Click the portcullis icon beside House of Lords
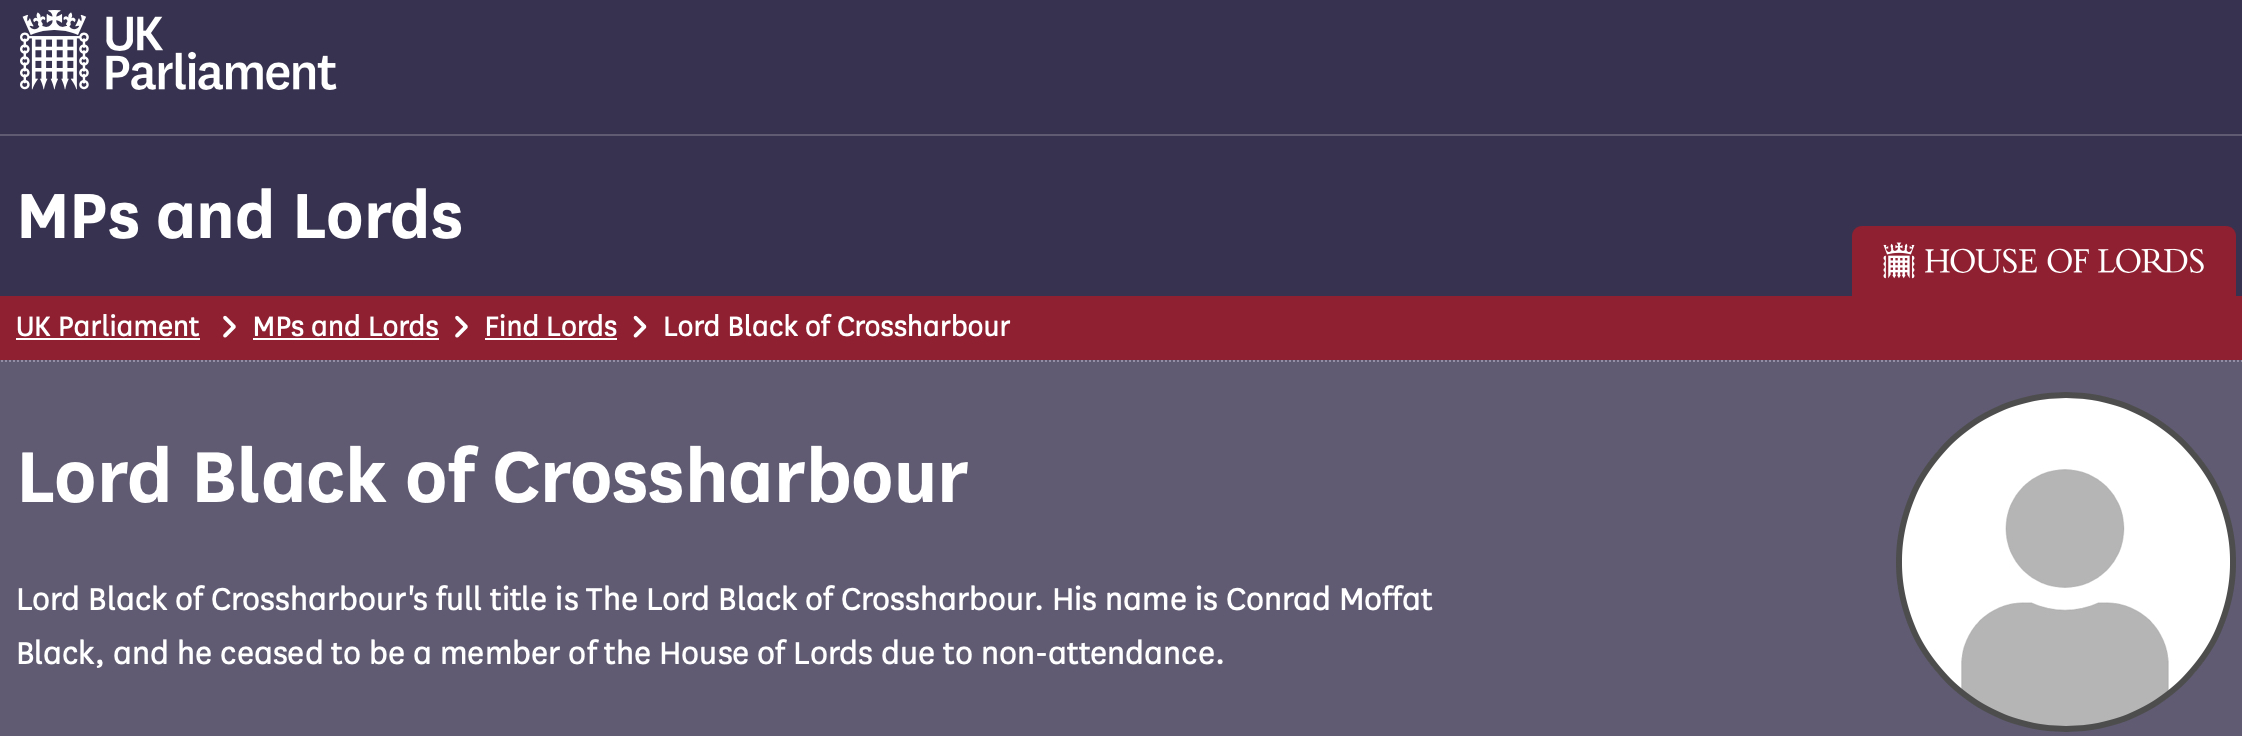Image resolution: width=2242 pixels, height=736 pixels. click(x=1898, y=261)
